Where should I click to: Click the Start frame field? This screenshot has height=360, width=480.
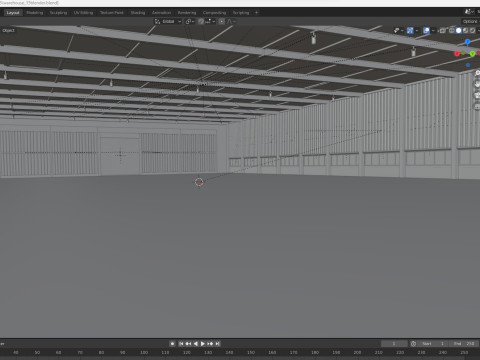point(433,344)
